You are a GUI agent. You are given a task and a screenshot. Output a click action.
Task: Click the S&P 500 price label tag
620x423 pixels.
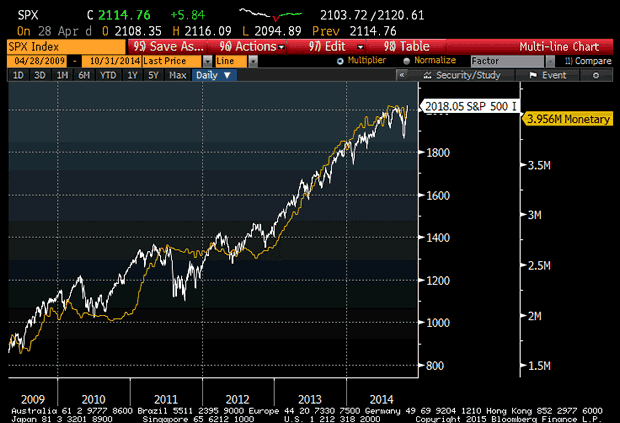click(468, 105)
